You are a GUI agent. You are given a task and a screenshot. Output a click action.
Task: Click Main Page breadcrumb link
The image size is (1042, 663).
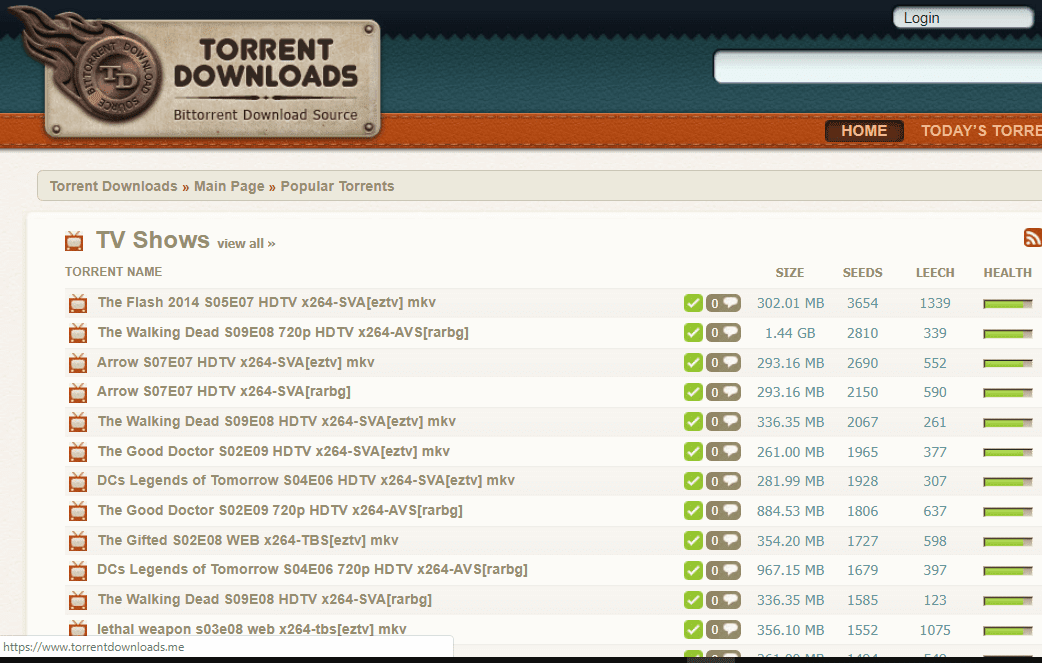click(229, 186)
